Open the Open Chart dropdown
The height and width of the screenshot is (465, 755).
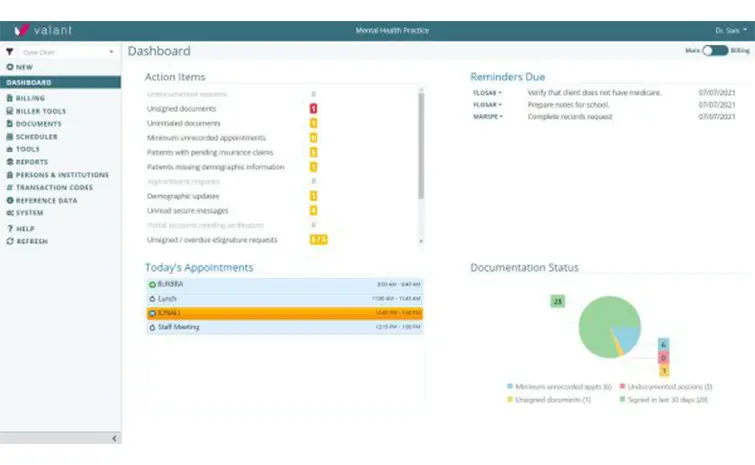[68, 51]
